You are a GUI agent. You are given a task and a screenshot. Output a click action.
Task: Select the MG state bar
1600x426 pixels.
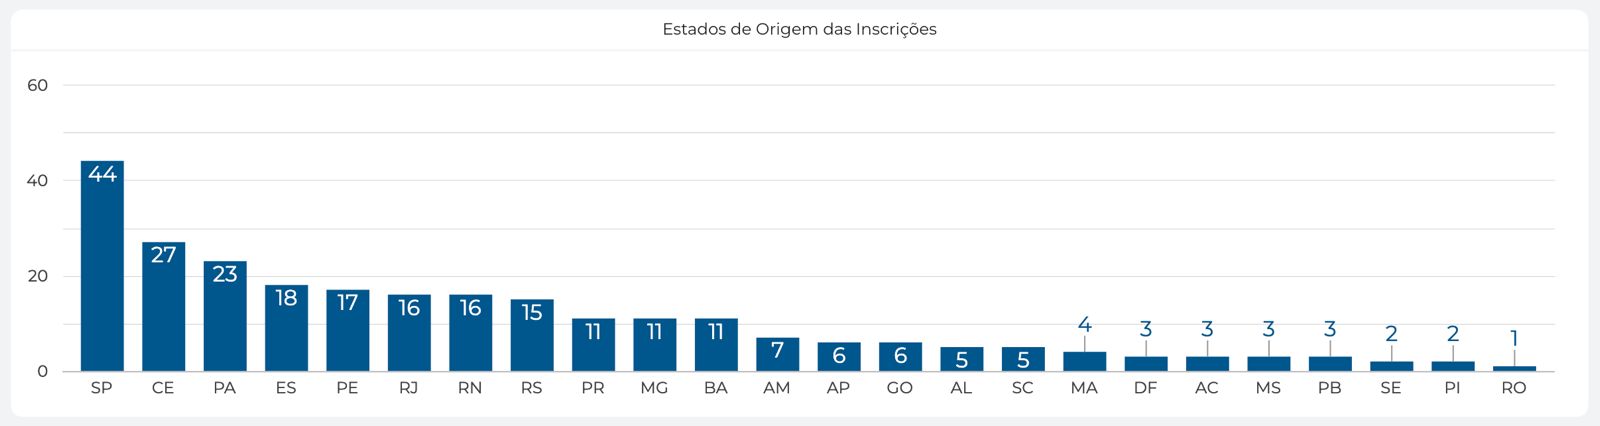(x=654, y=346)
